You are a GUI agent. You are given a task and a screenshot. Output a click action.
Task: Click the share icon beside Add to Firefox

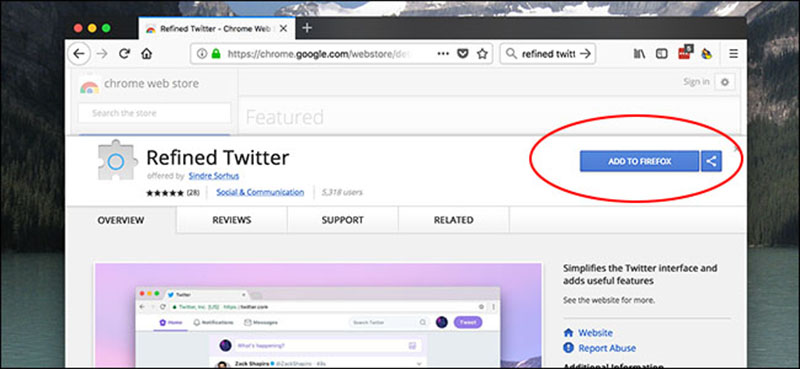[x=711, y=161]
